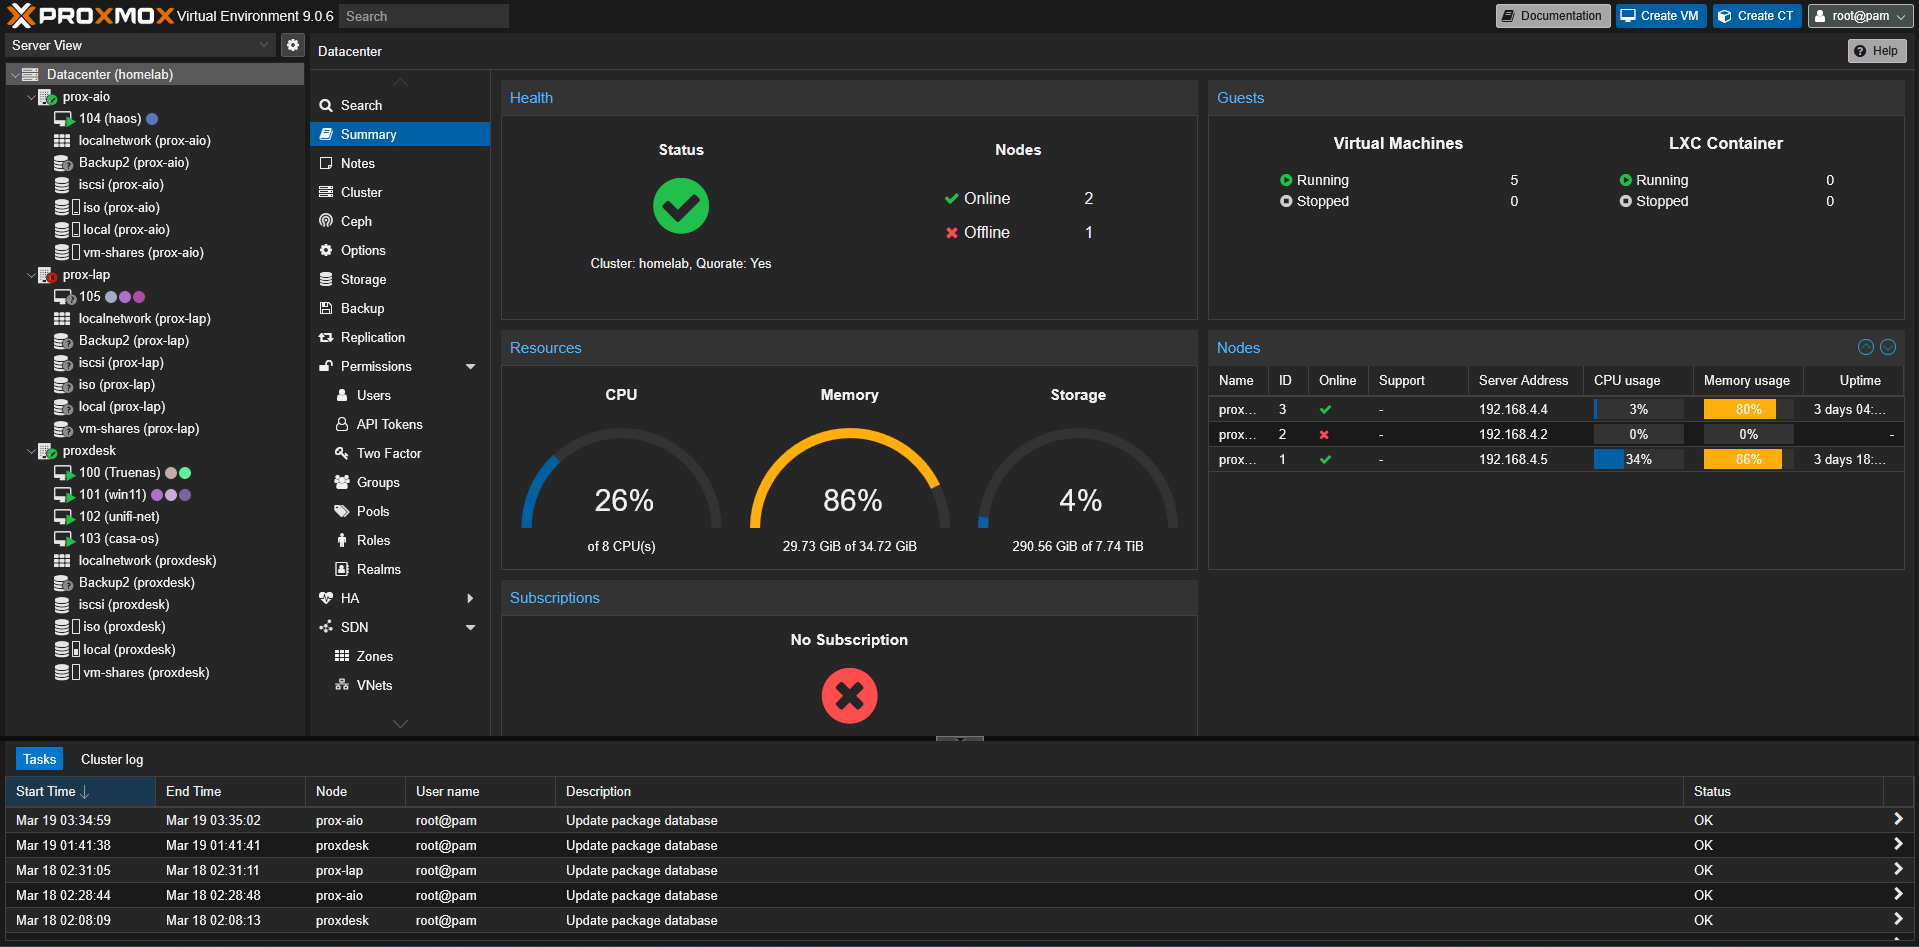
Task: Expand the HA submenu arrow
Action: (469, 598)
